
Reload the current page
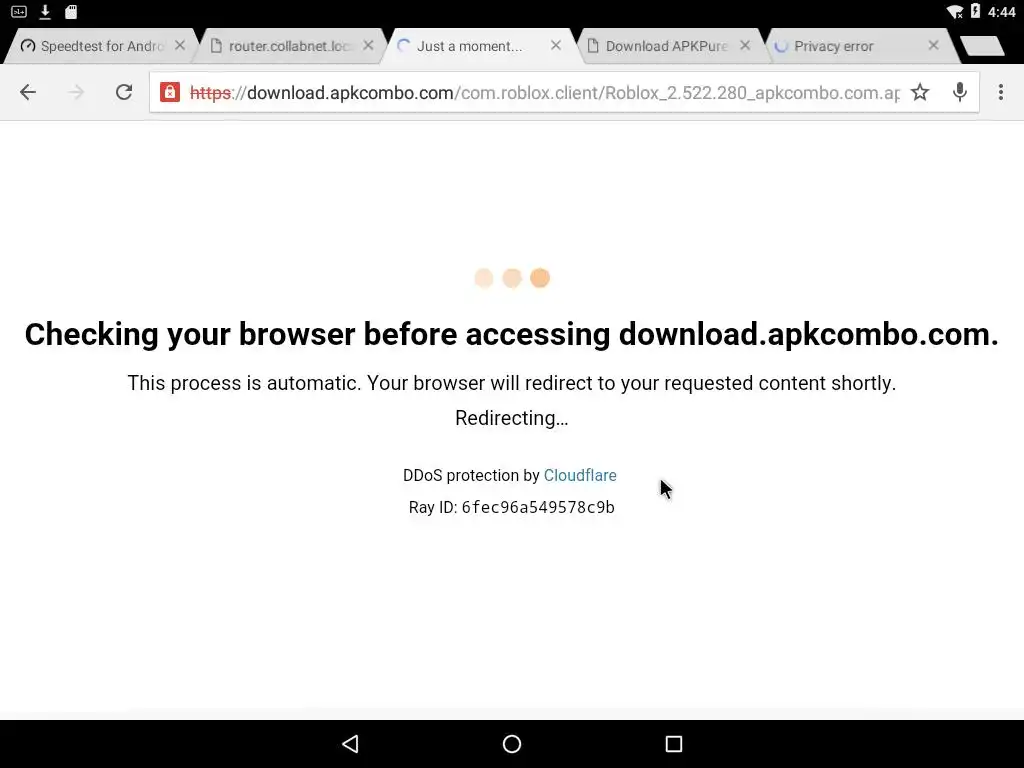click(124, 92)
